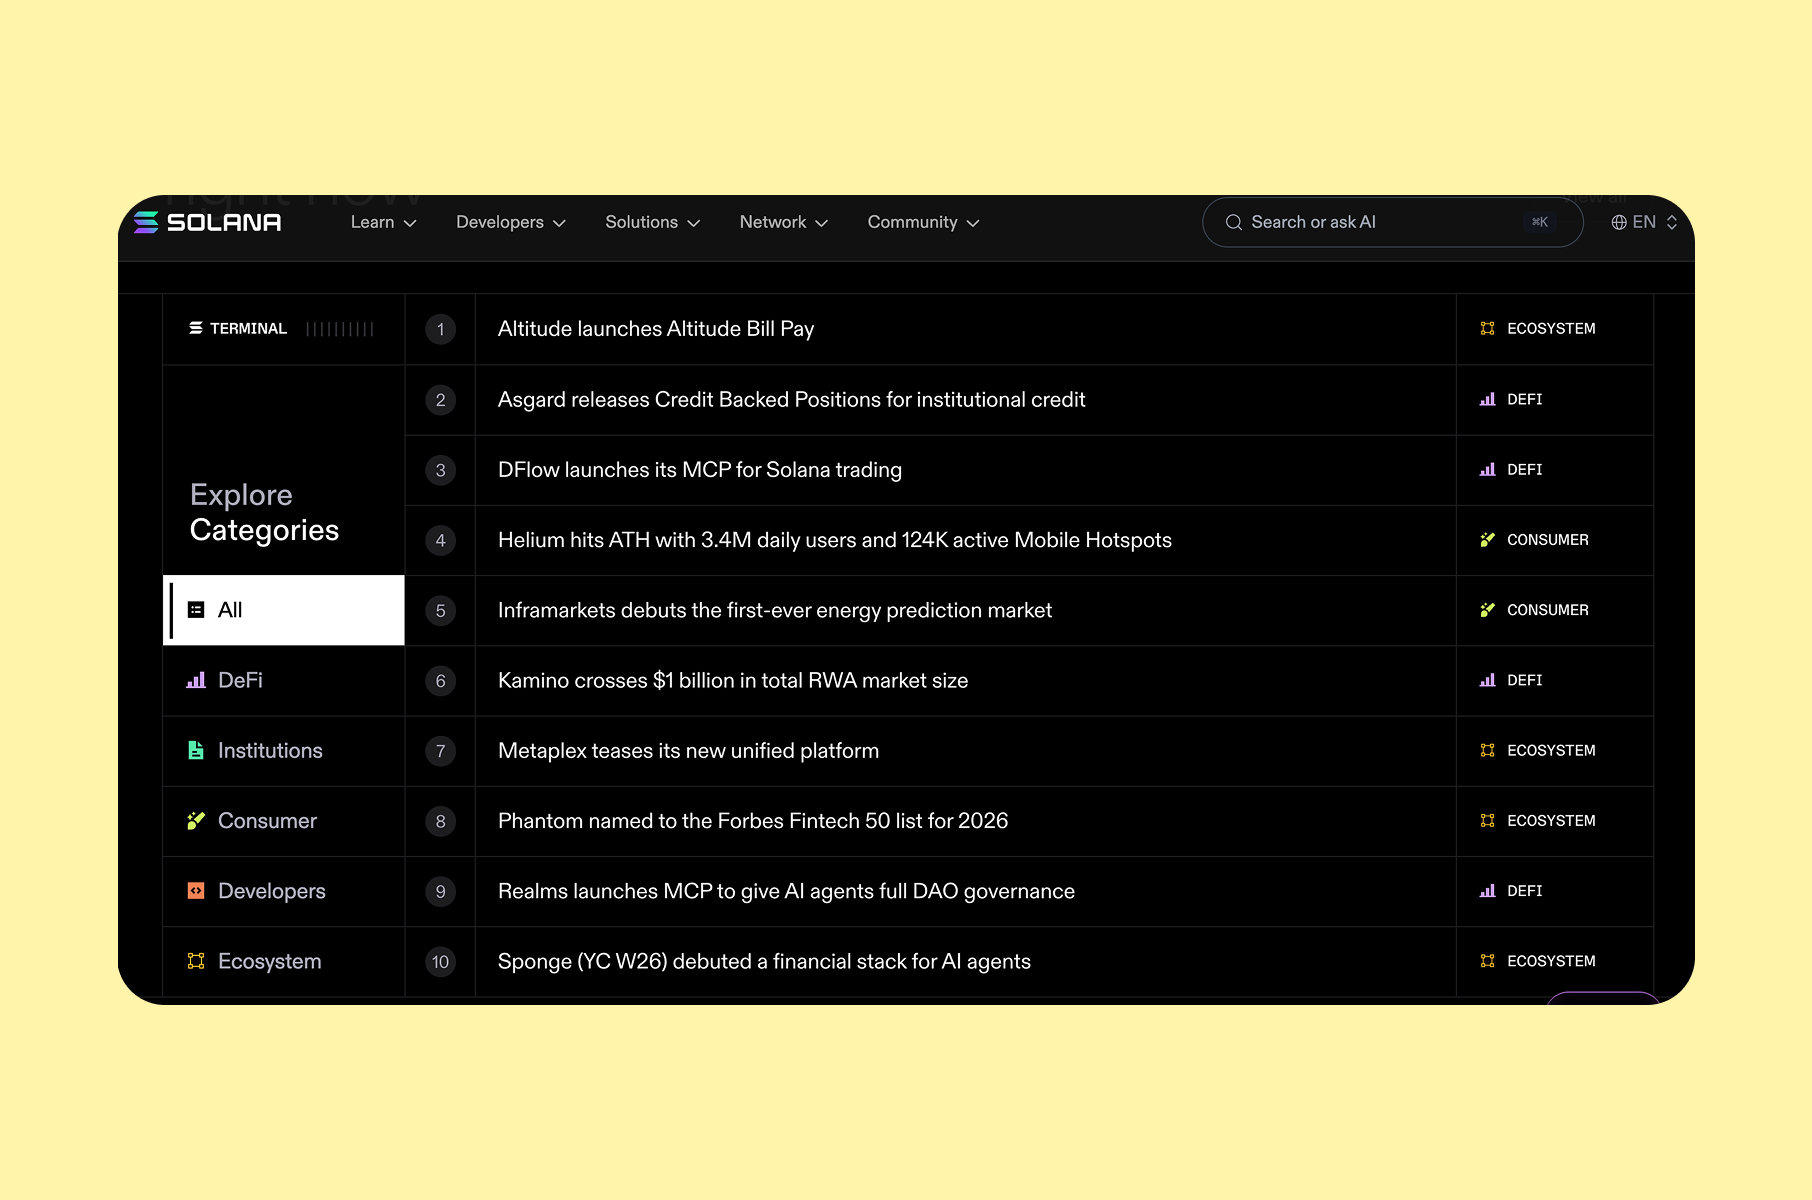Click the search magnifier icon
This screenshot has height=1200, width=1812.
pyautogui.click(x=1234, y=222)
